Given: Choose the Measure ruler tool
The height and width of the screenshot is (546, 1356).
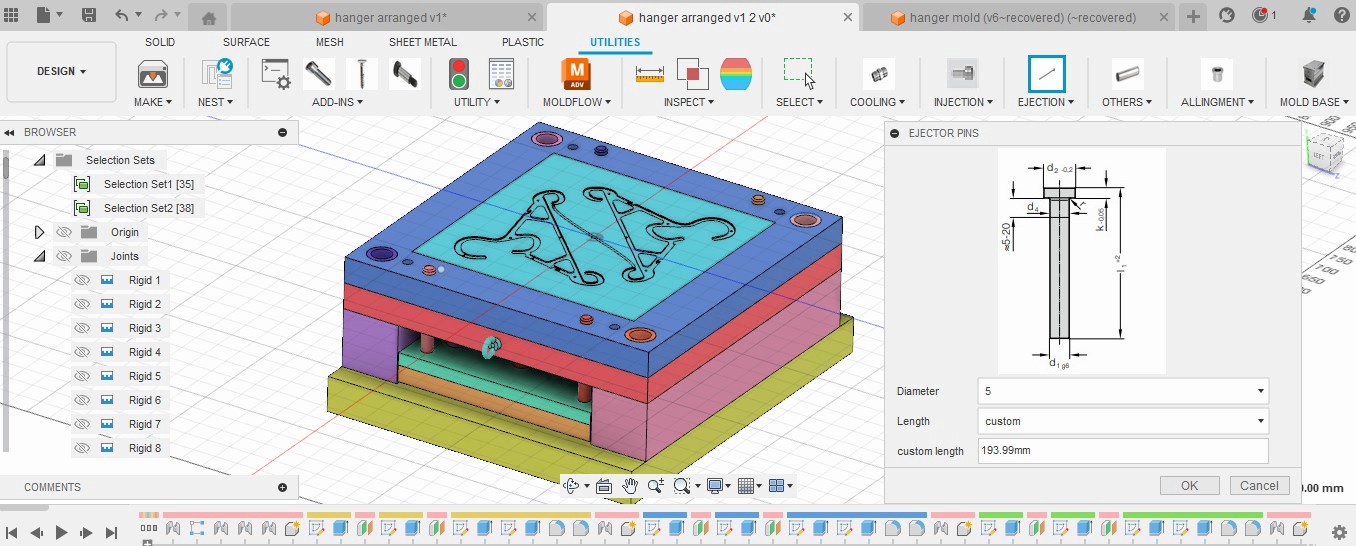Looking at the screenshot, I should [650, 73].
